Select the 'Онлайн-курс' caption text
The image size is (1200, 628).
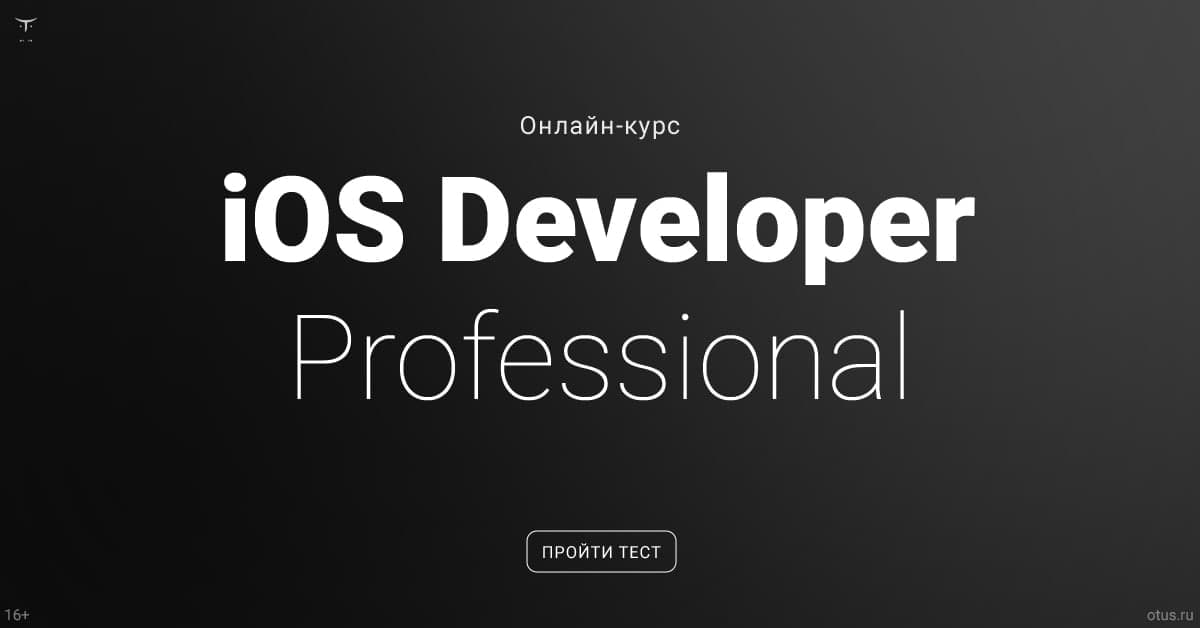(600, 127)
